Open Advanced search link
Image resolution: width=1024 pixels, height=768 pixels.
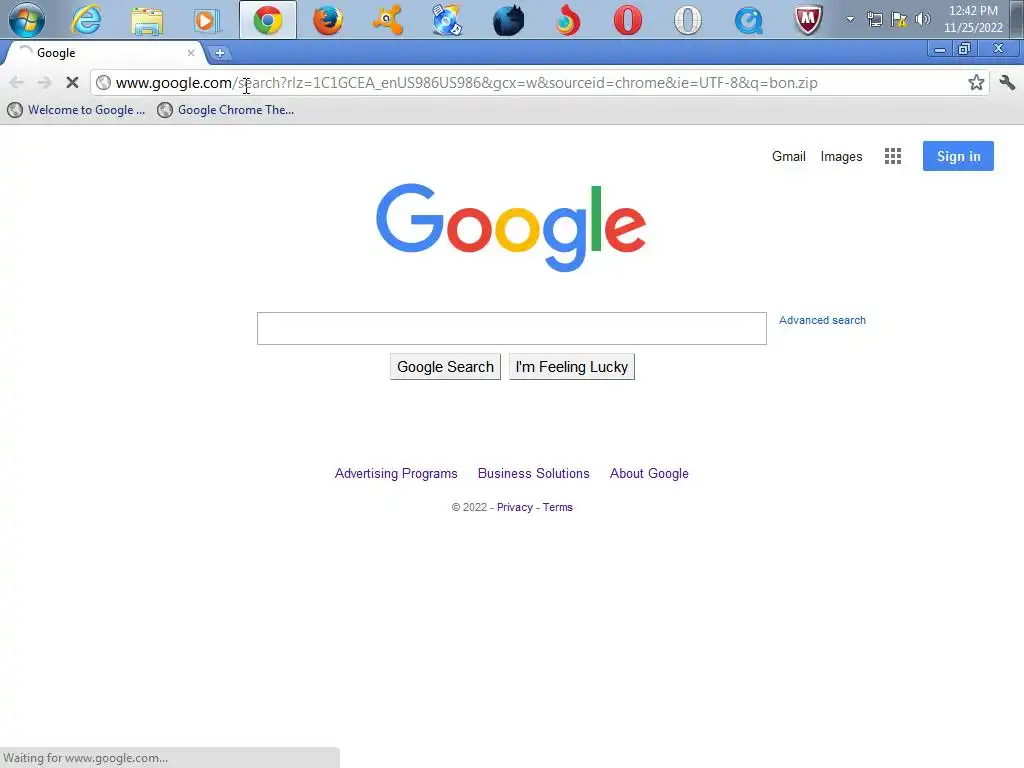pyautogui.click(x=822, y=320)
